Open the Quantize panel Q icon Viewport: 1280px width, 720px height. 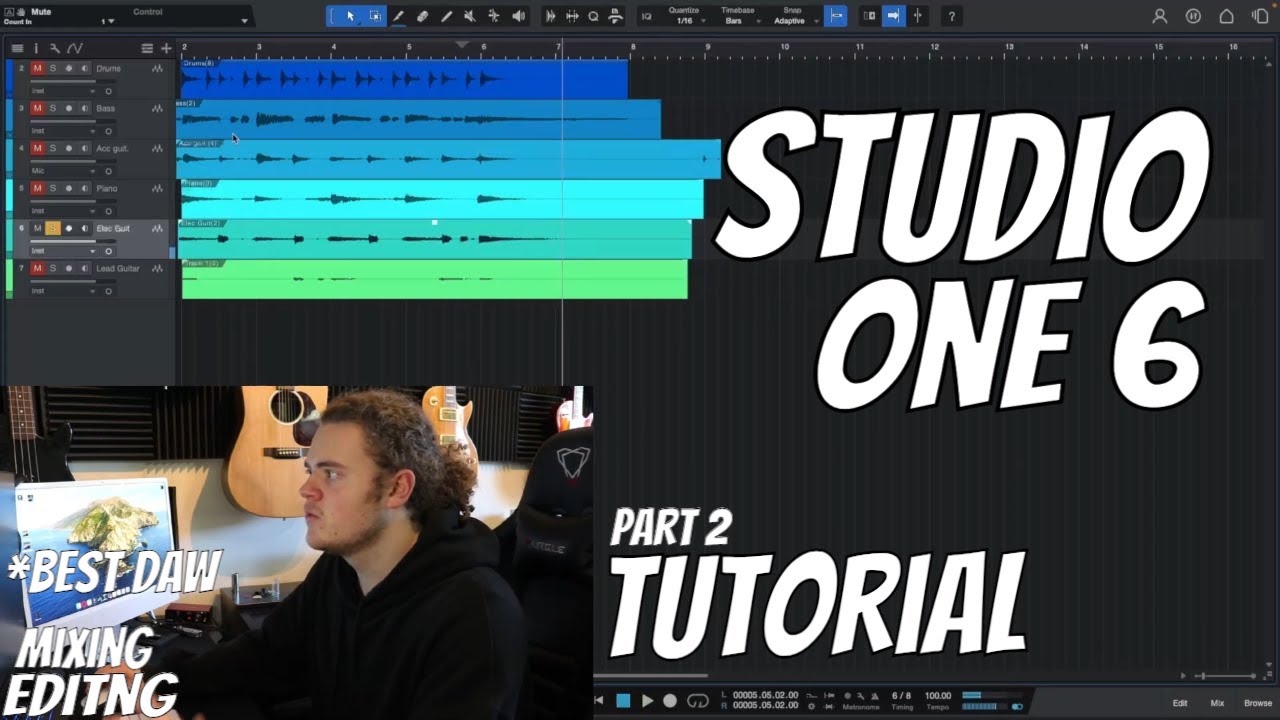pos(593,16)
